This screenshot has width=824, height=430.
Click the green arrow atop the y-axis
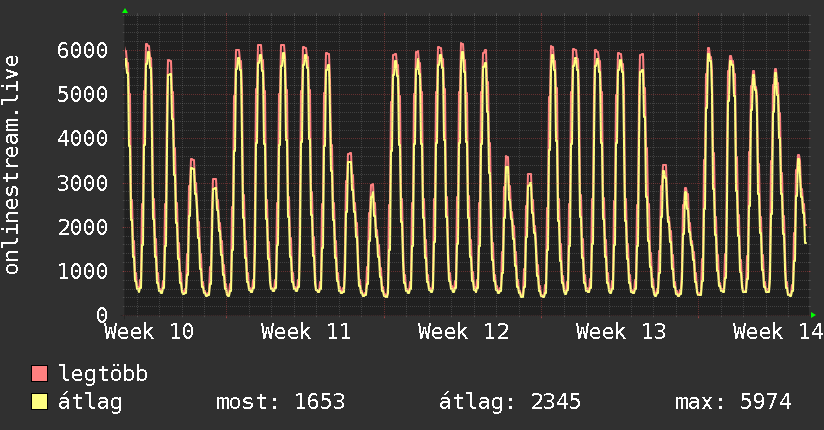125,11
